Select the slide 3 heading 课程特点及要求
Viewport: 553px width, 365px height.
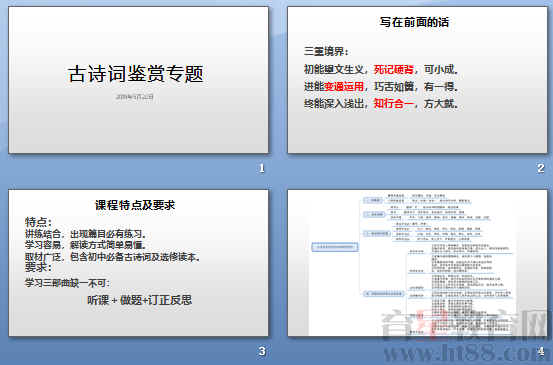coord(135,205)
